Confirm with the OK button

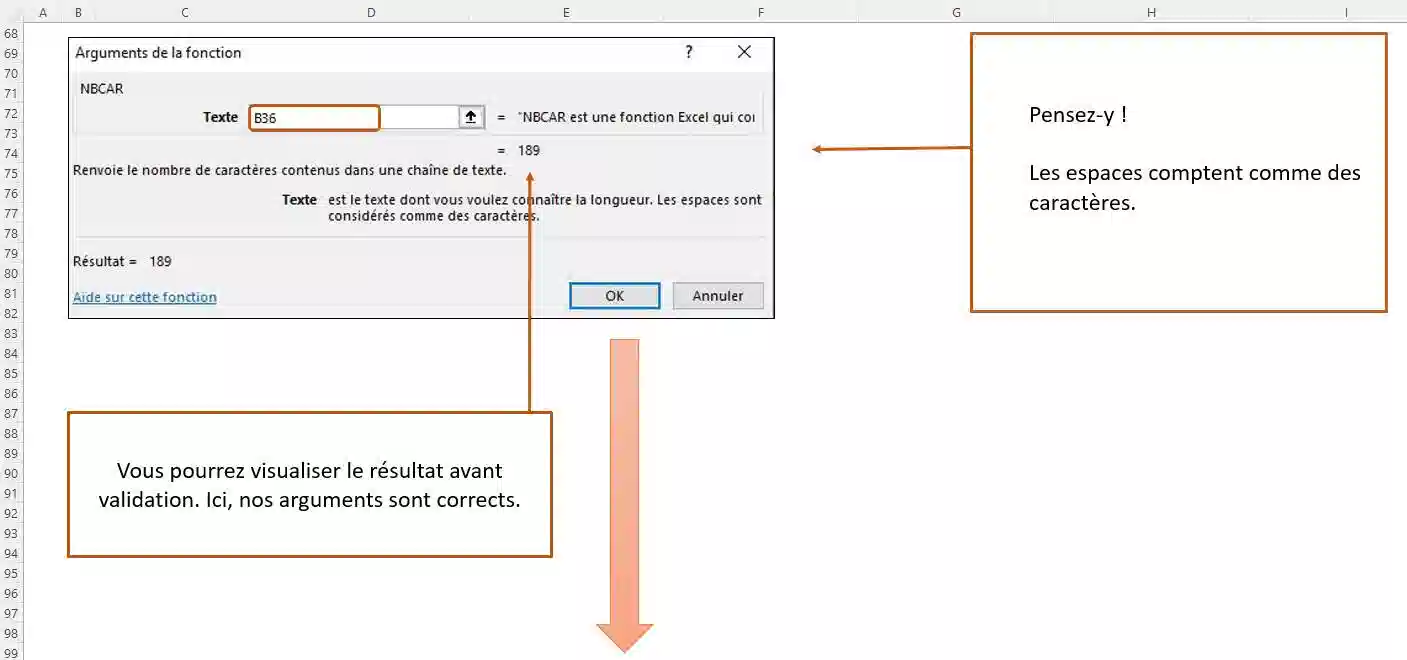click(615, 296)
